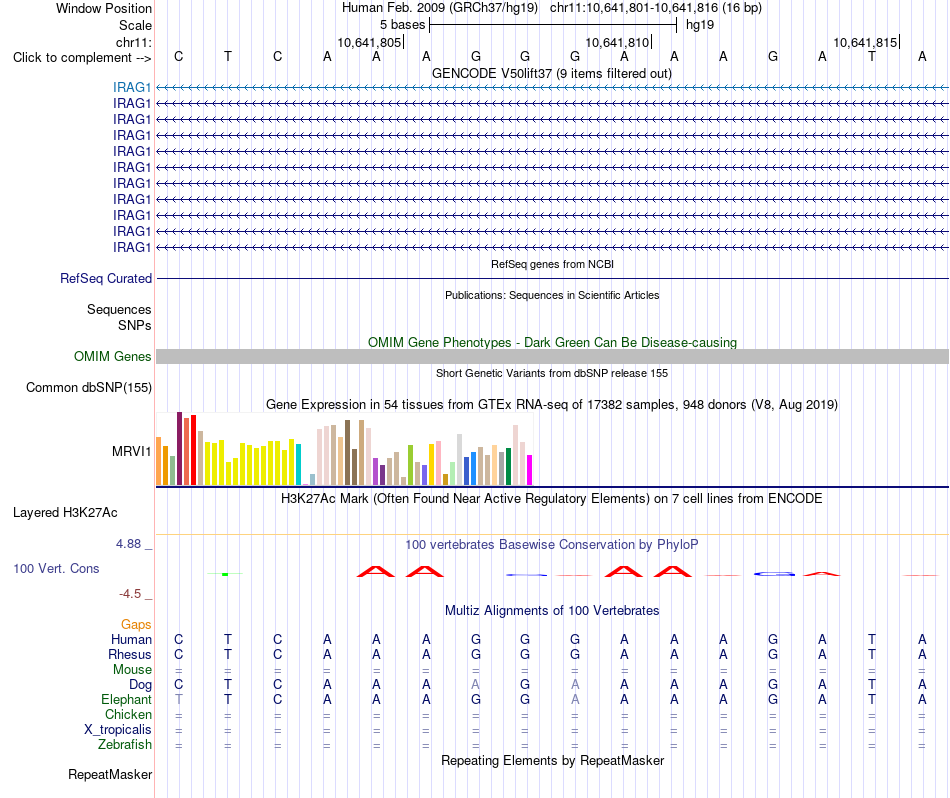950x798 pixels.
Task: Click the 4.88 PhyloP upper scale value
Action: (128, 544)
